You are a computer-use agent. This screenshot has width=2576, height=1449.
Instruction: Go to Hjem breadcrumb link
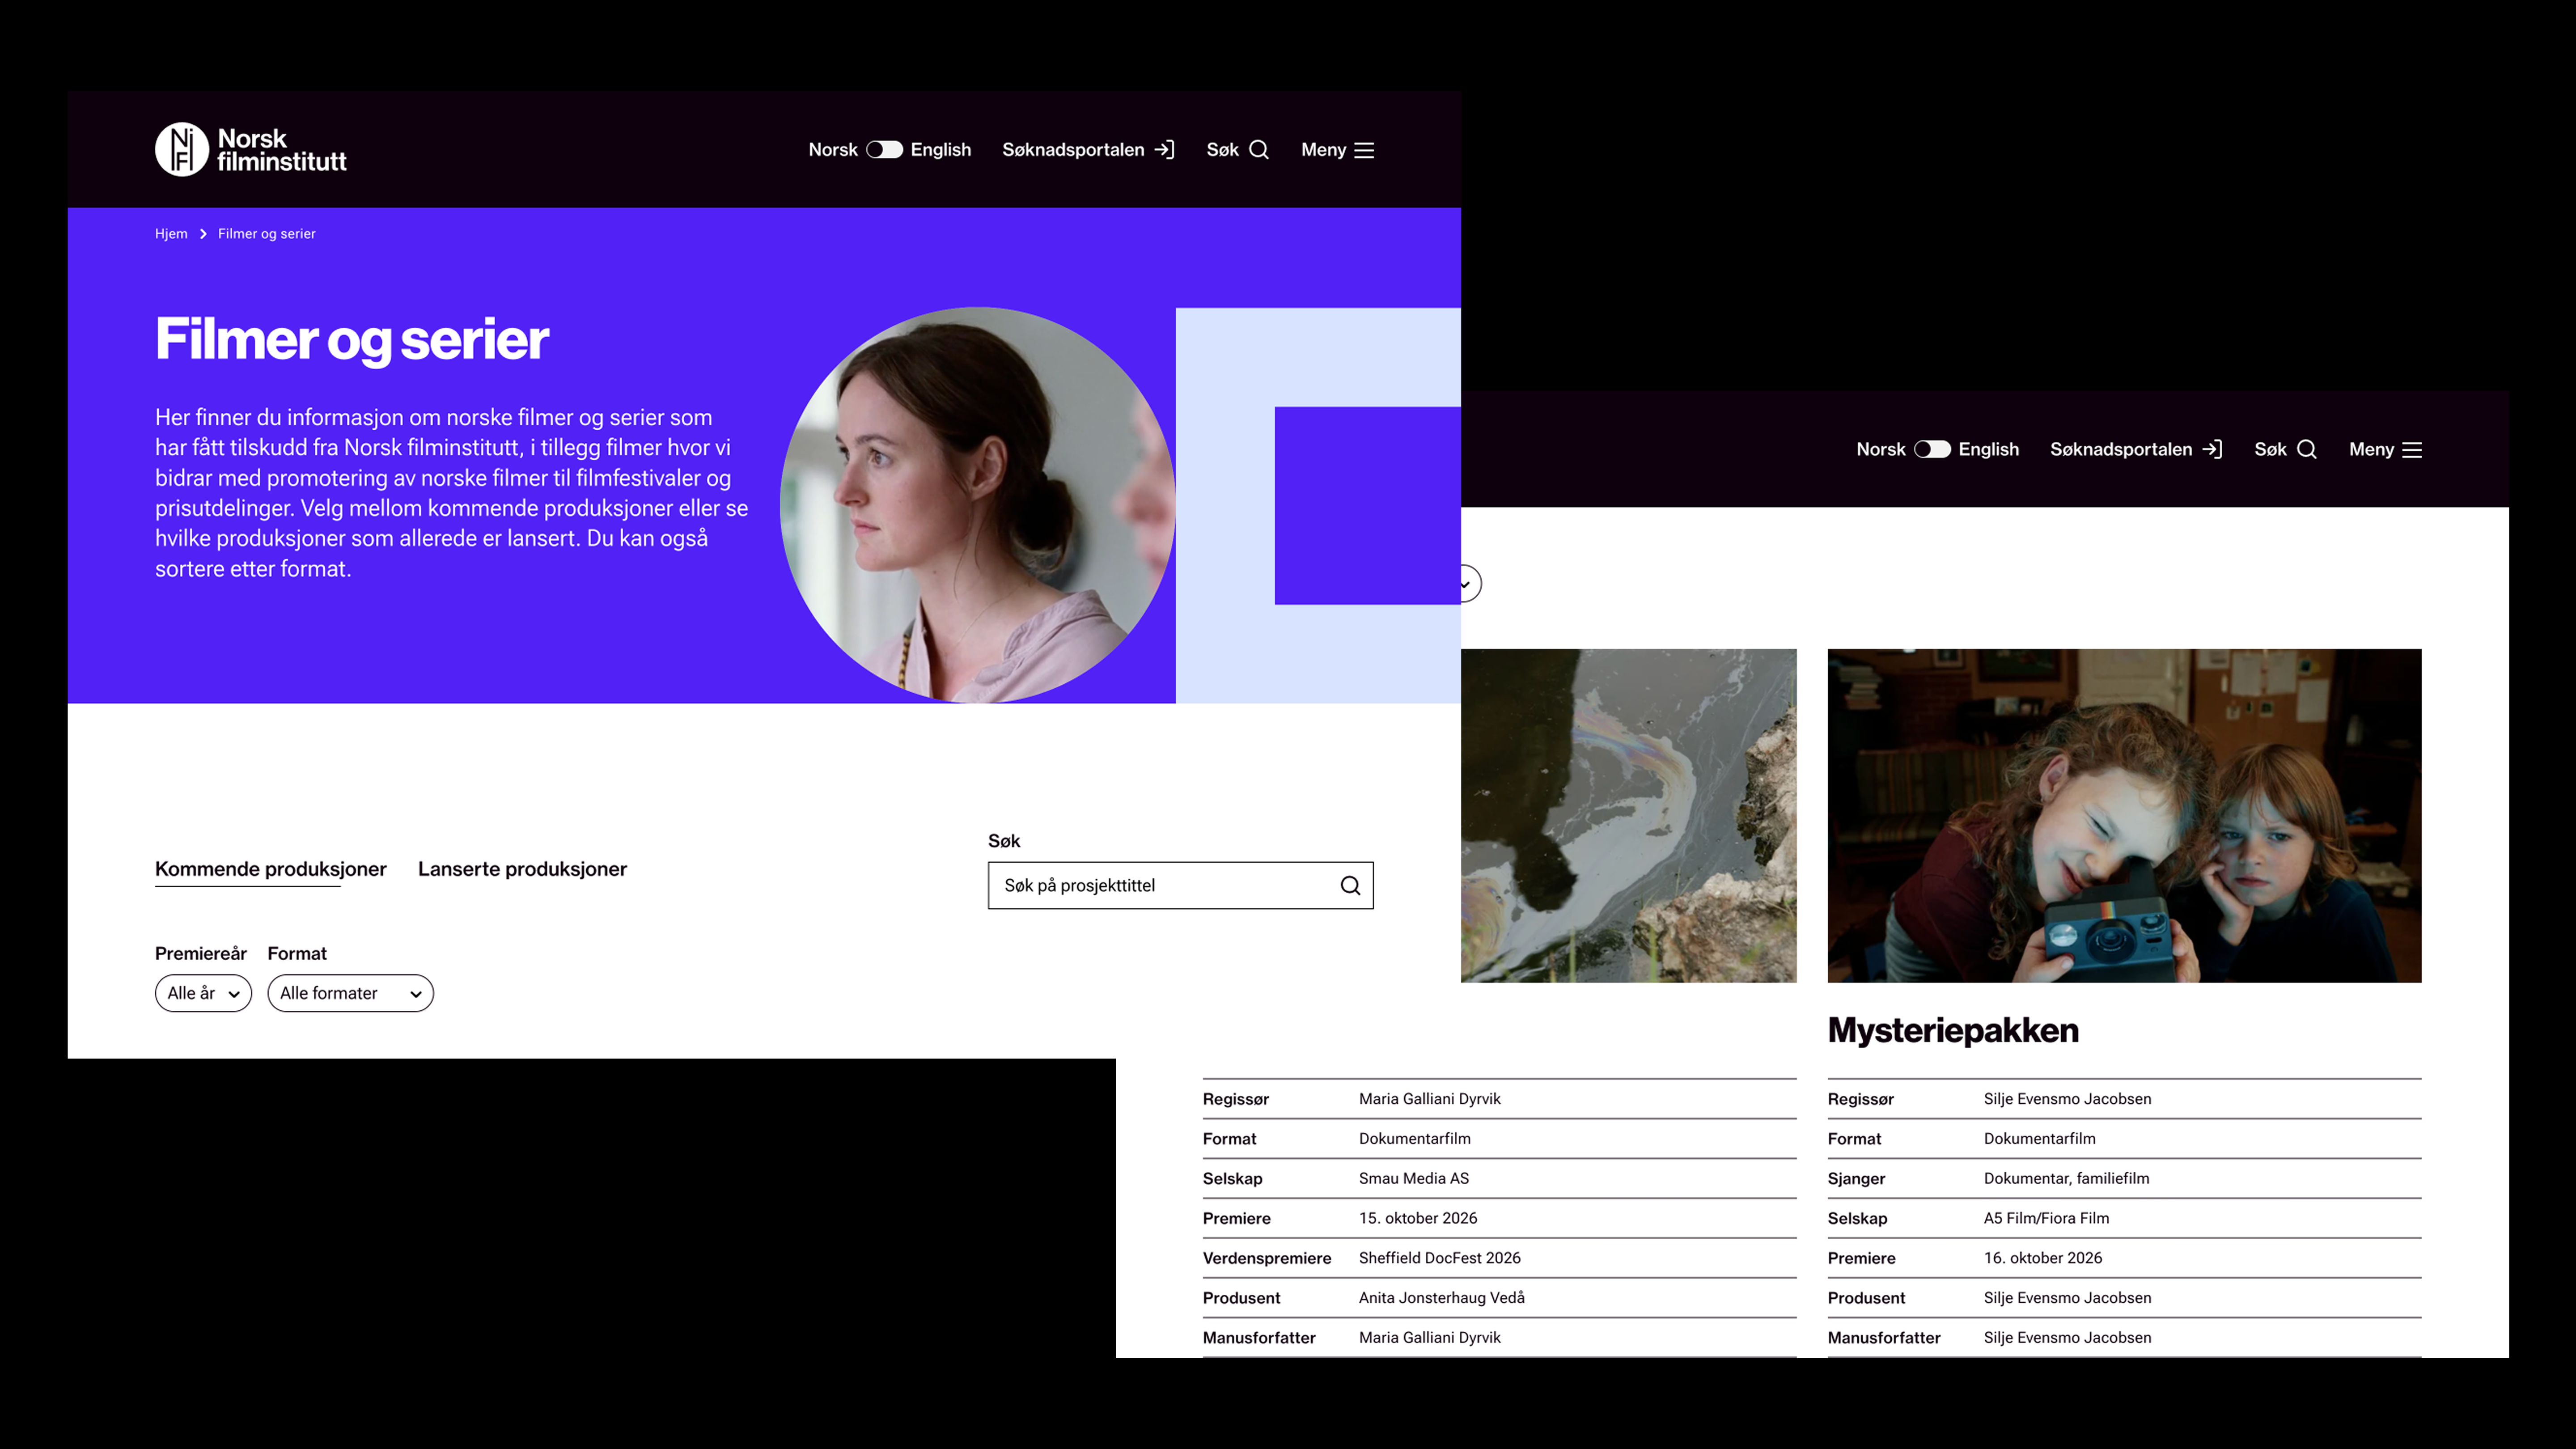[x=171, y=234]
